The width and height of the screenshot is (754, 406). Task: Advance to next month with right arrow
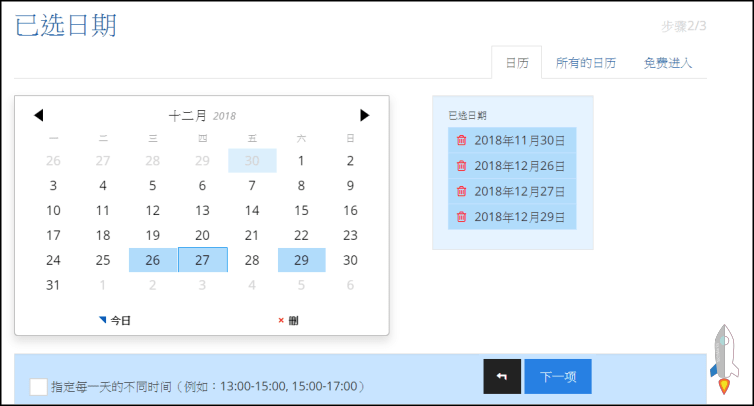(x=365, y=115)
